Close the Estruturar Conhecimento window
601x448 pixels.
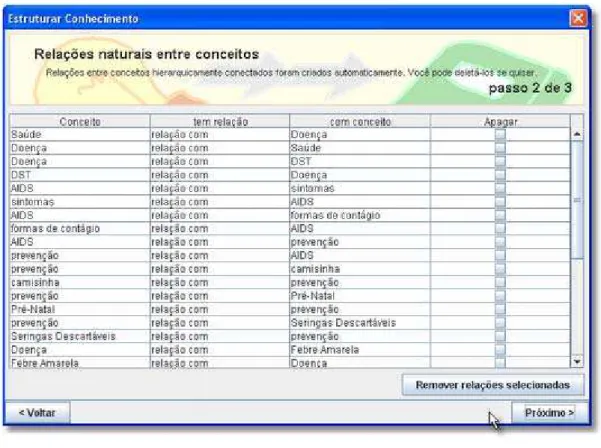pos(578,18)
